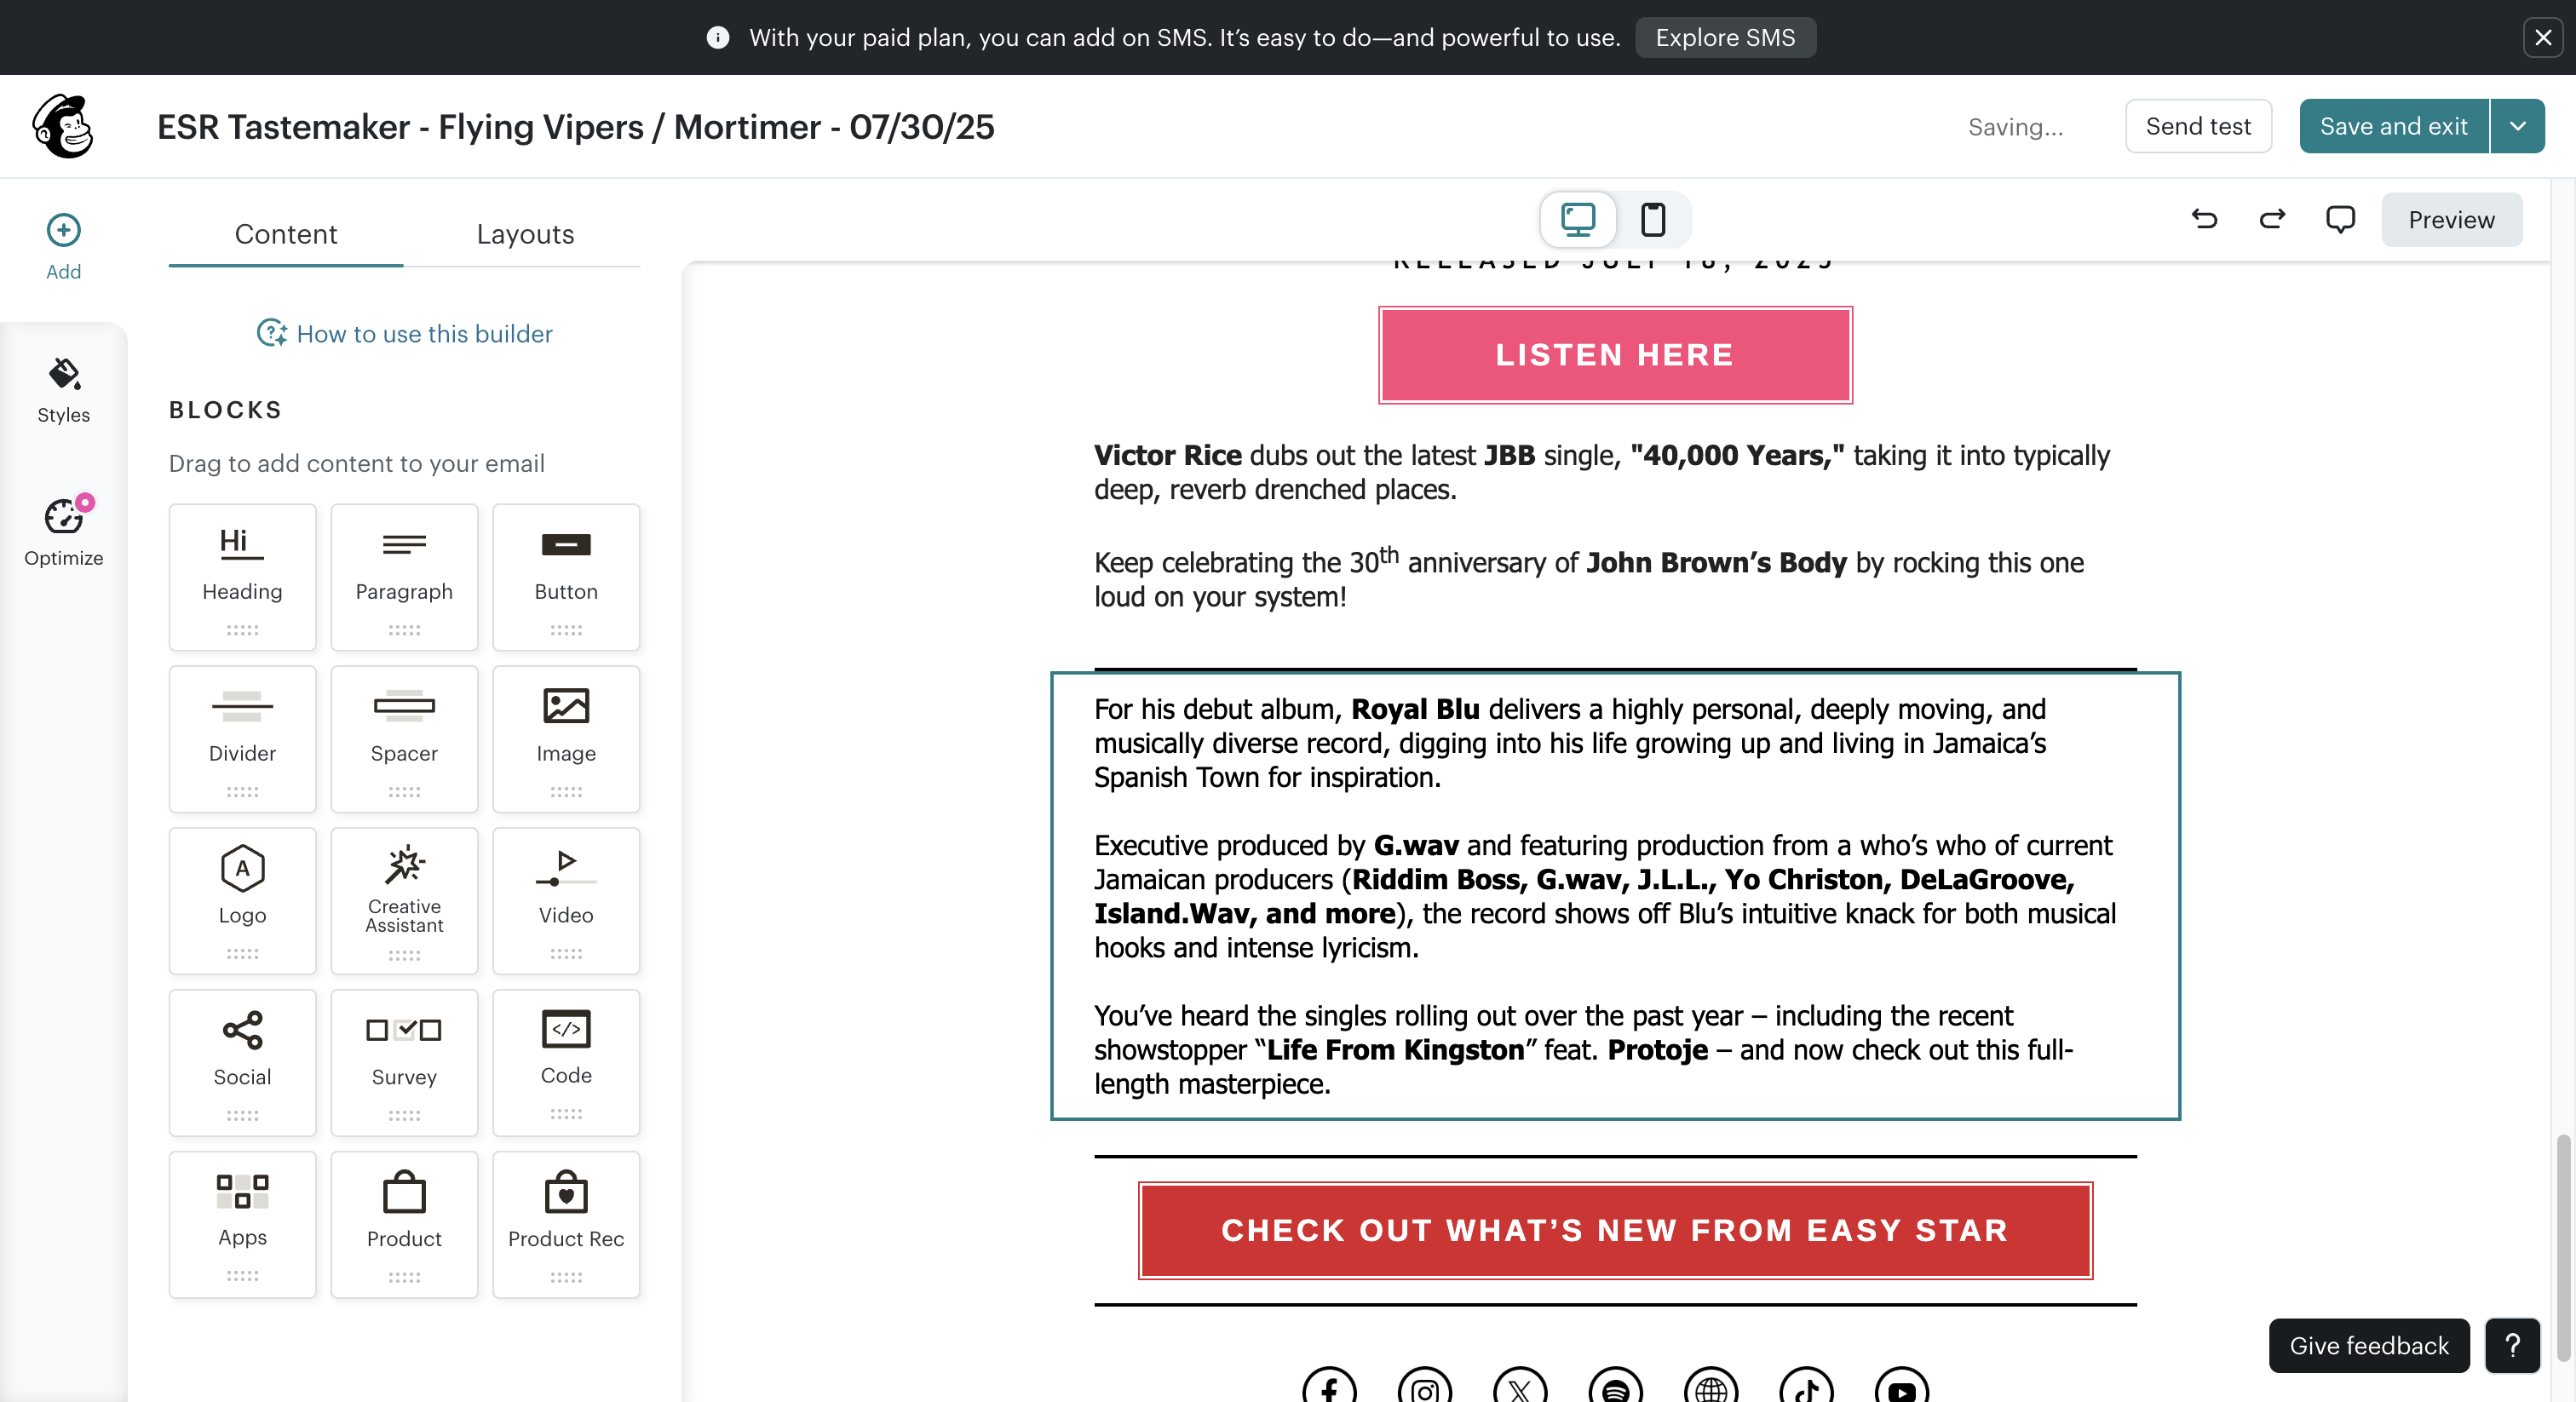Switch to the Layouts tab
2576x1402 pixels.
pos(525,234)
